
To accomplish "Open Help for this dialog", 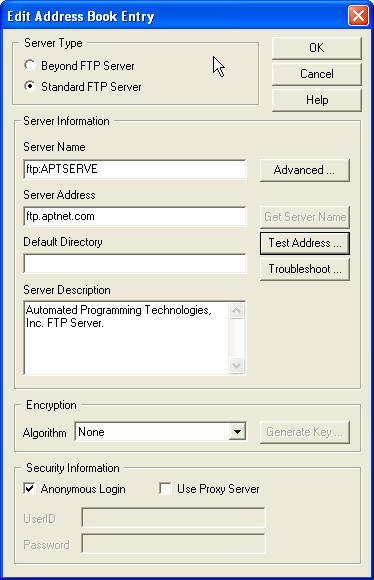I will point(317,100).
